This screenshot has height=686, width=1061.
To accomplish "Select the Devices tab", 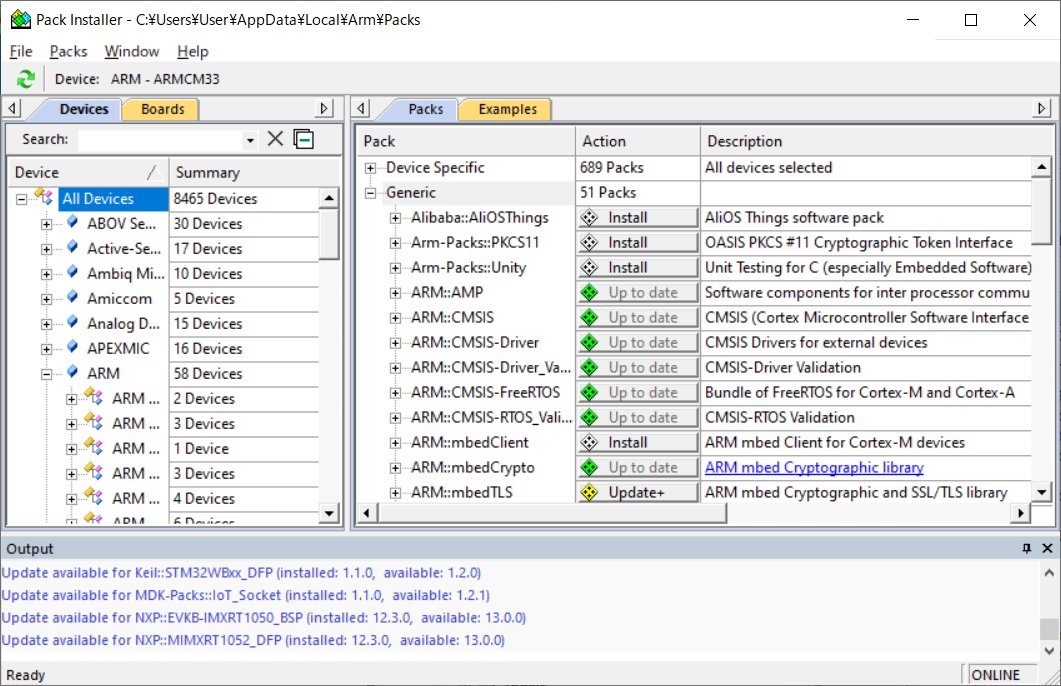I will [84, 109].
